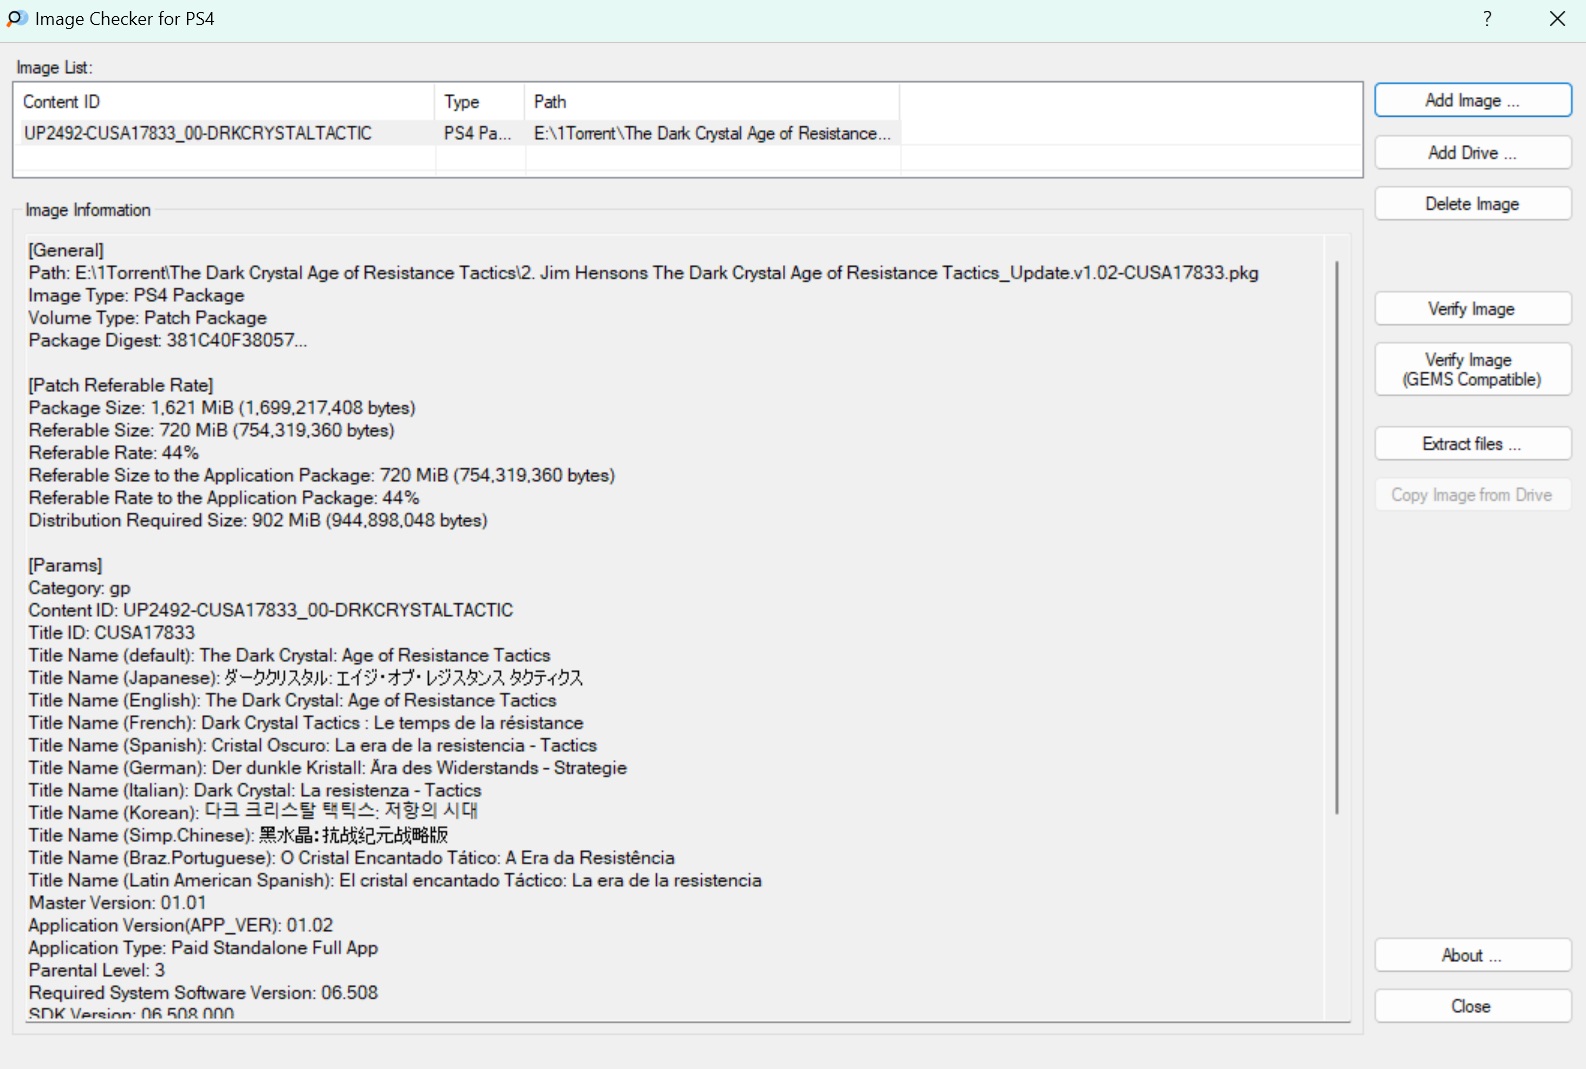The height and width of the screenshot is (1069, 1586).
Task: Click the 'Title Name (Spanish)' line
Action: tap(313, 745)
